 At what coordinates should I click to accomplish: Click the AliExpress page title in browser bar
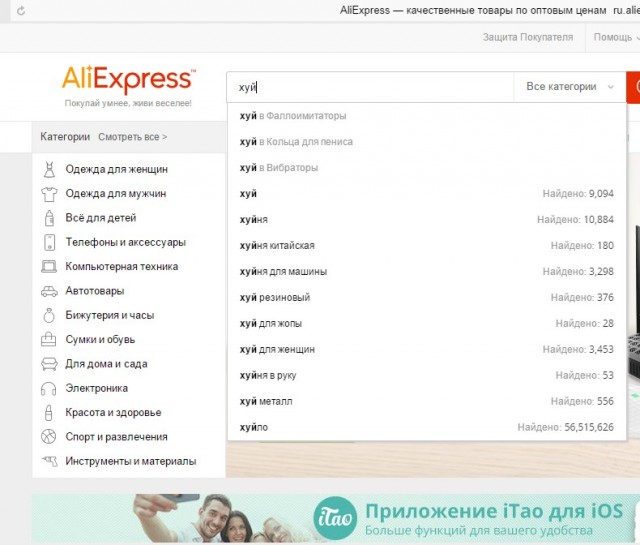[473, 10]
